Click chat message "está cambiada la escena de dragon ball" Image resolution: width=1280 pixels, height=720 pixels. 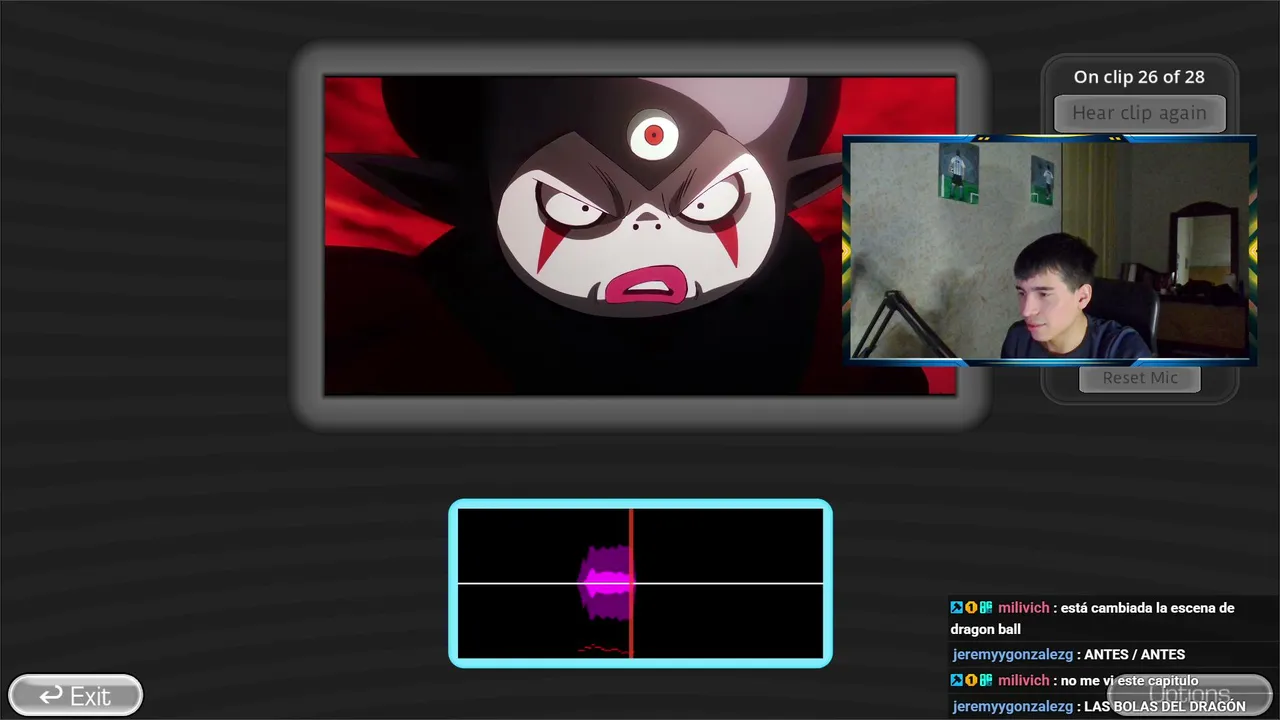click(1092, 619)
